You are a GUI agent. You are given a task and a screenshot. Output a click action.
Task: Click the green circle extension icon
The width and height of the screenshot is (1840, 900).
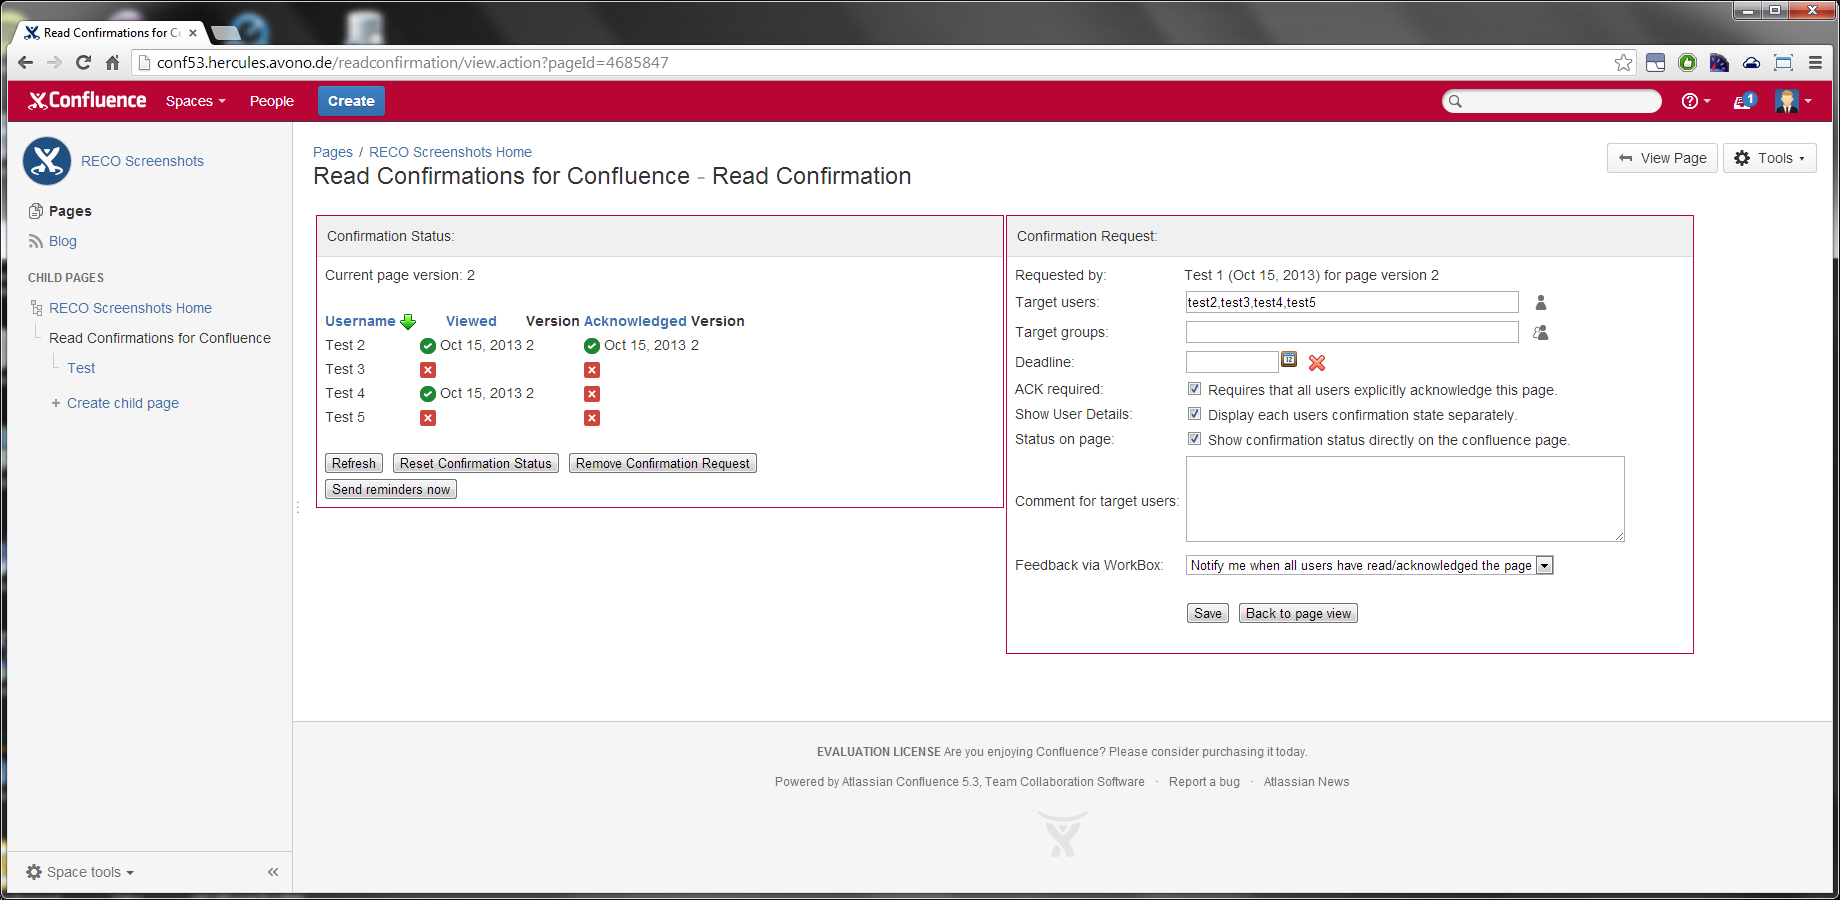tap(1687, 62)
